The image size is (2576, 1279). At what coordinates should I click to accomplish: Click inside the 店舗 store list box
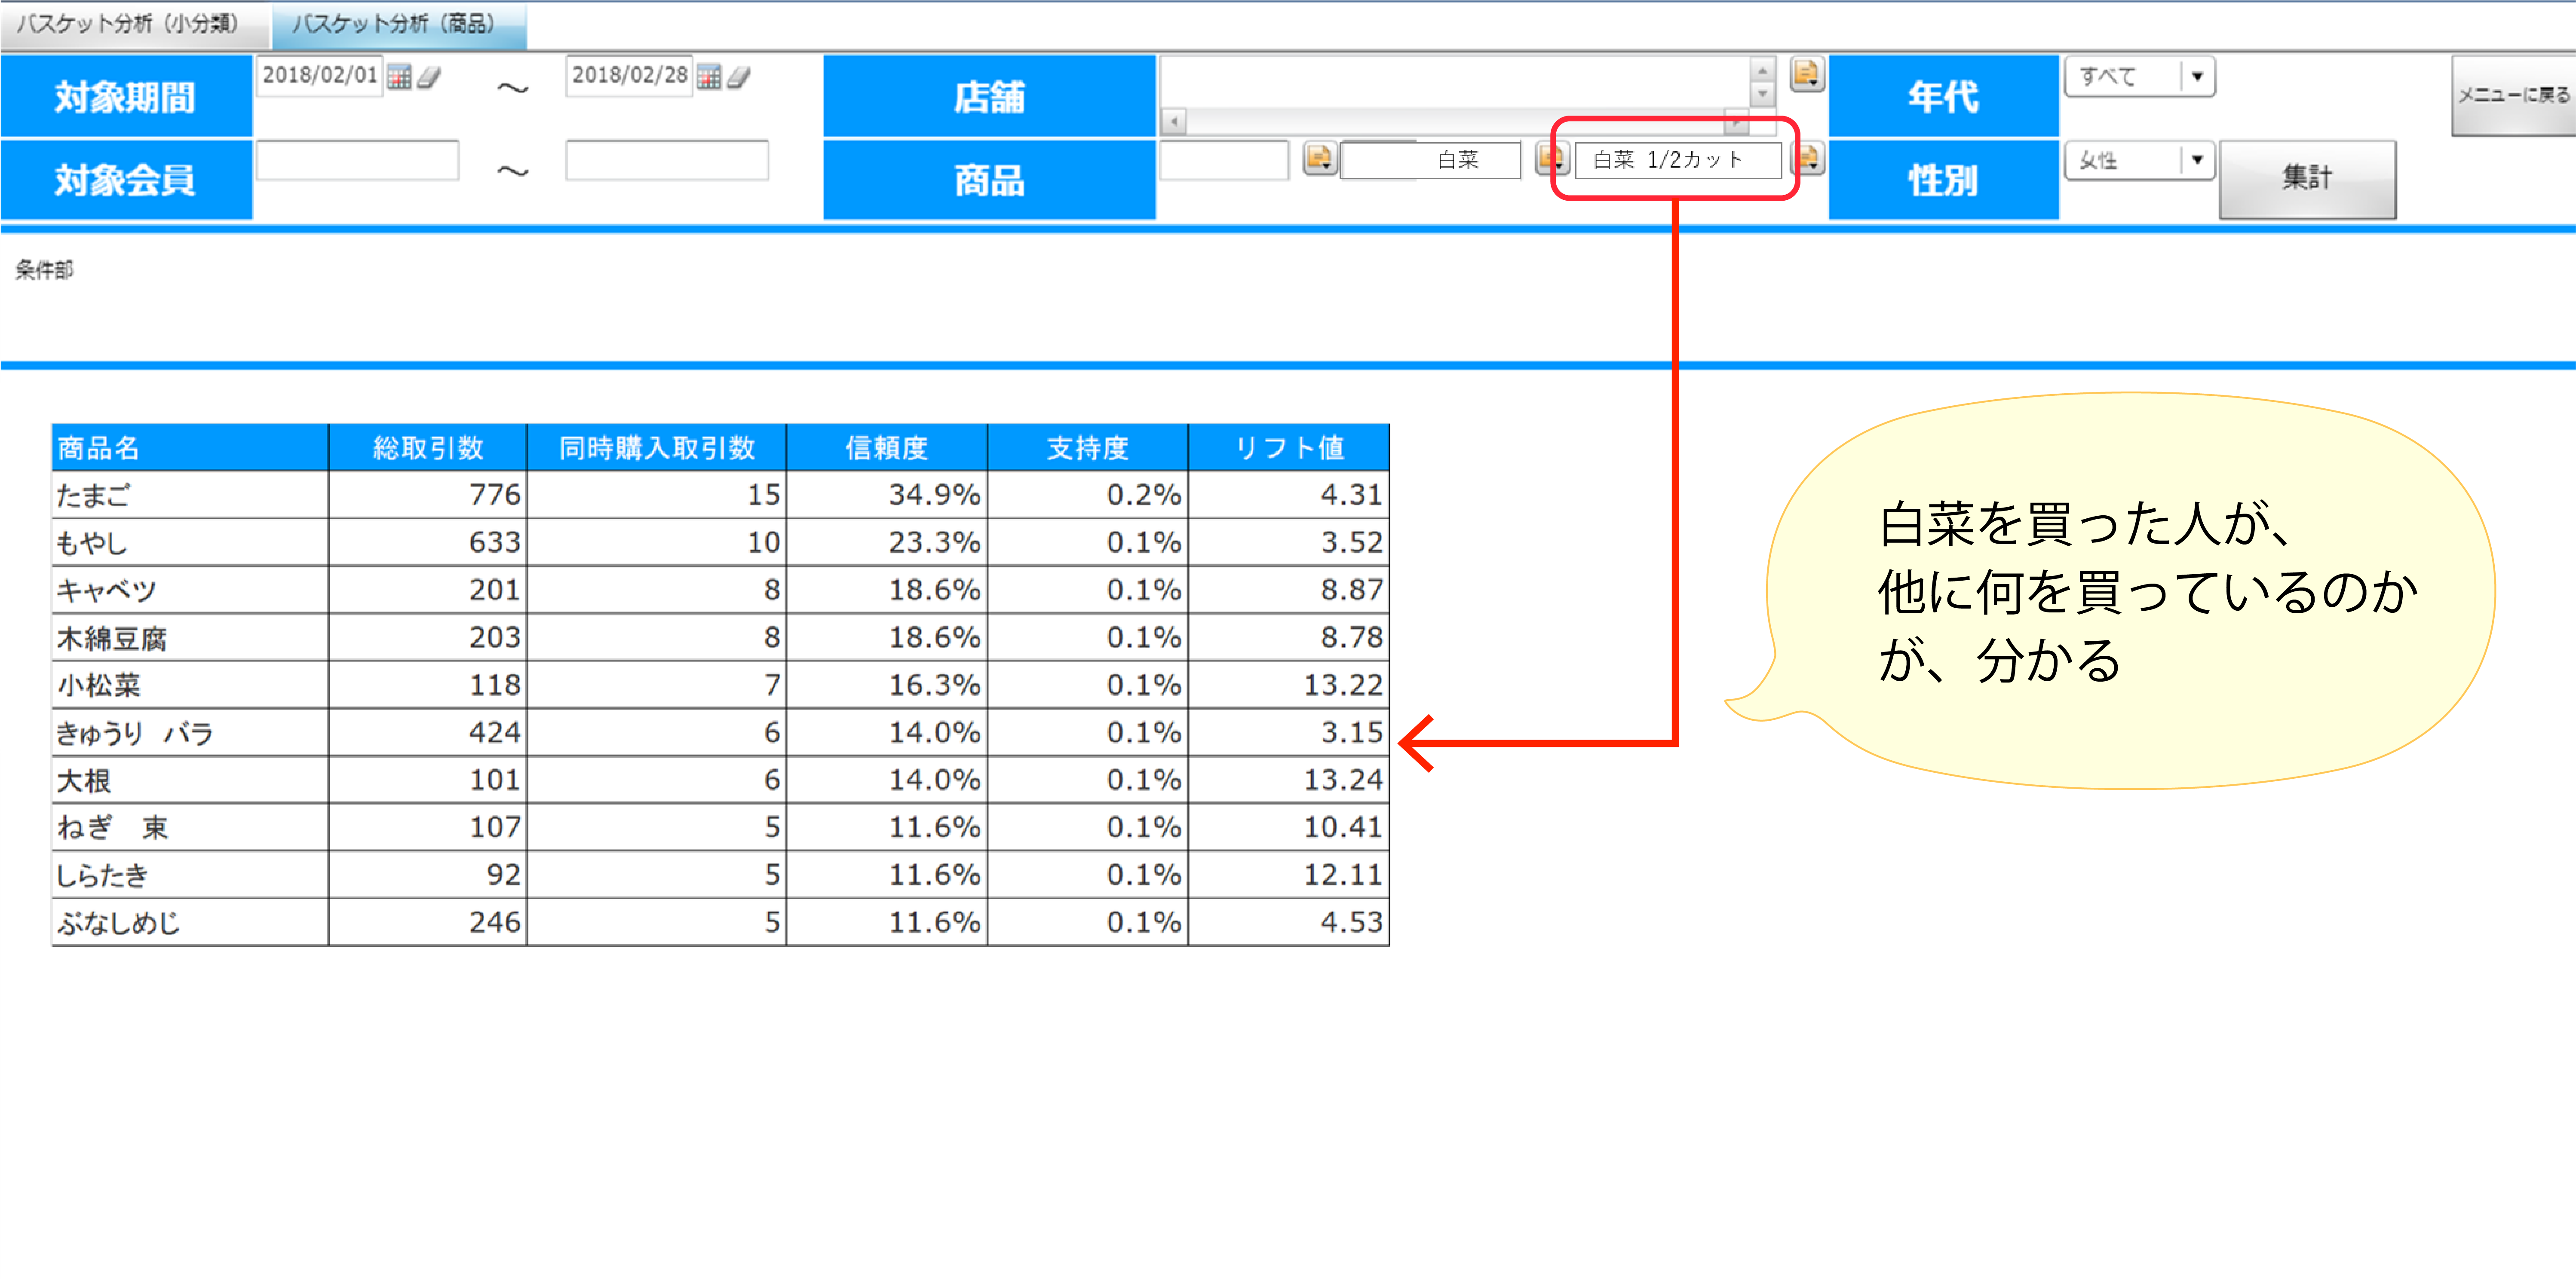[1454, 82]
